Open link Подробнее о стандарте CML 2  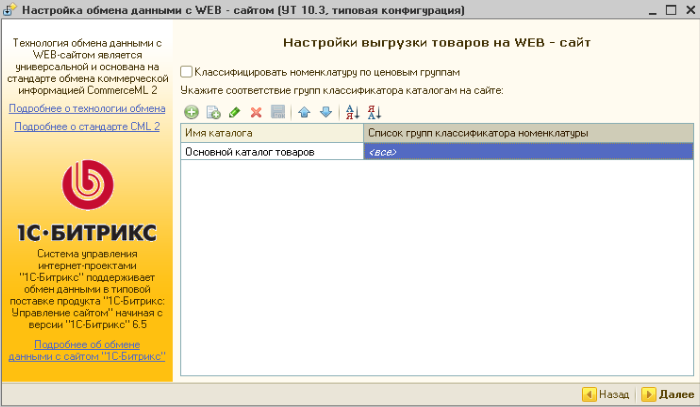click(x=87, y=126)
